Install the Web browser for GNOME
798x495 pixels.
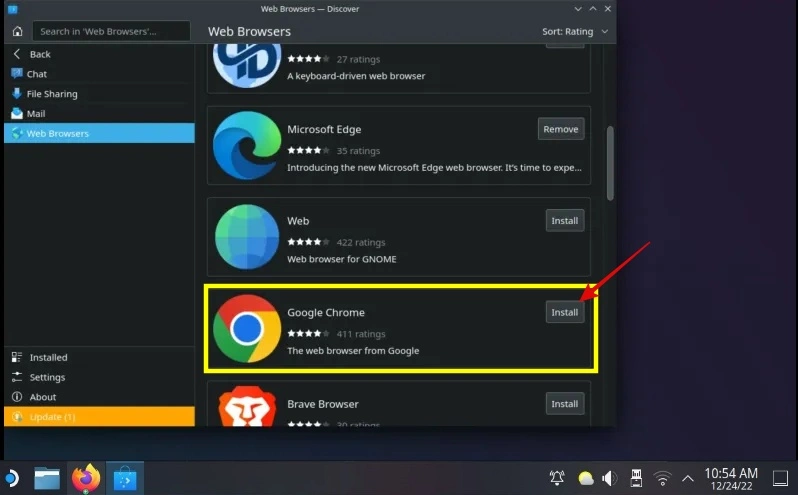click(565, 221)
